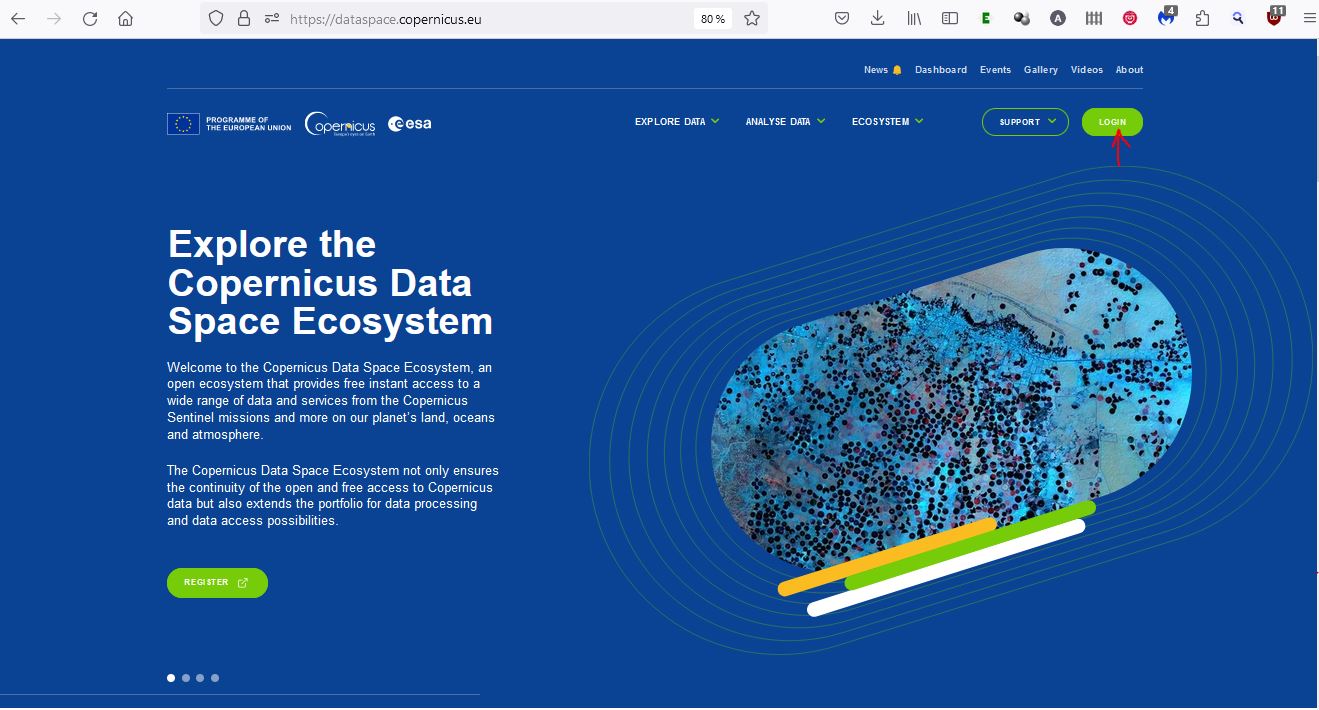Open the fence-shaped extension icon
Image resolution: width=1319 pixels, height=710 pixels.
(x=1094, y=18)
